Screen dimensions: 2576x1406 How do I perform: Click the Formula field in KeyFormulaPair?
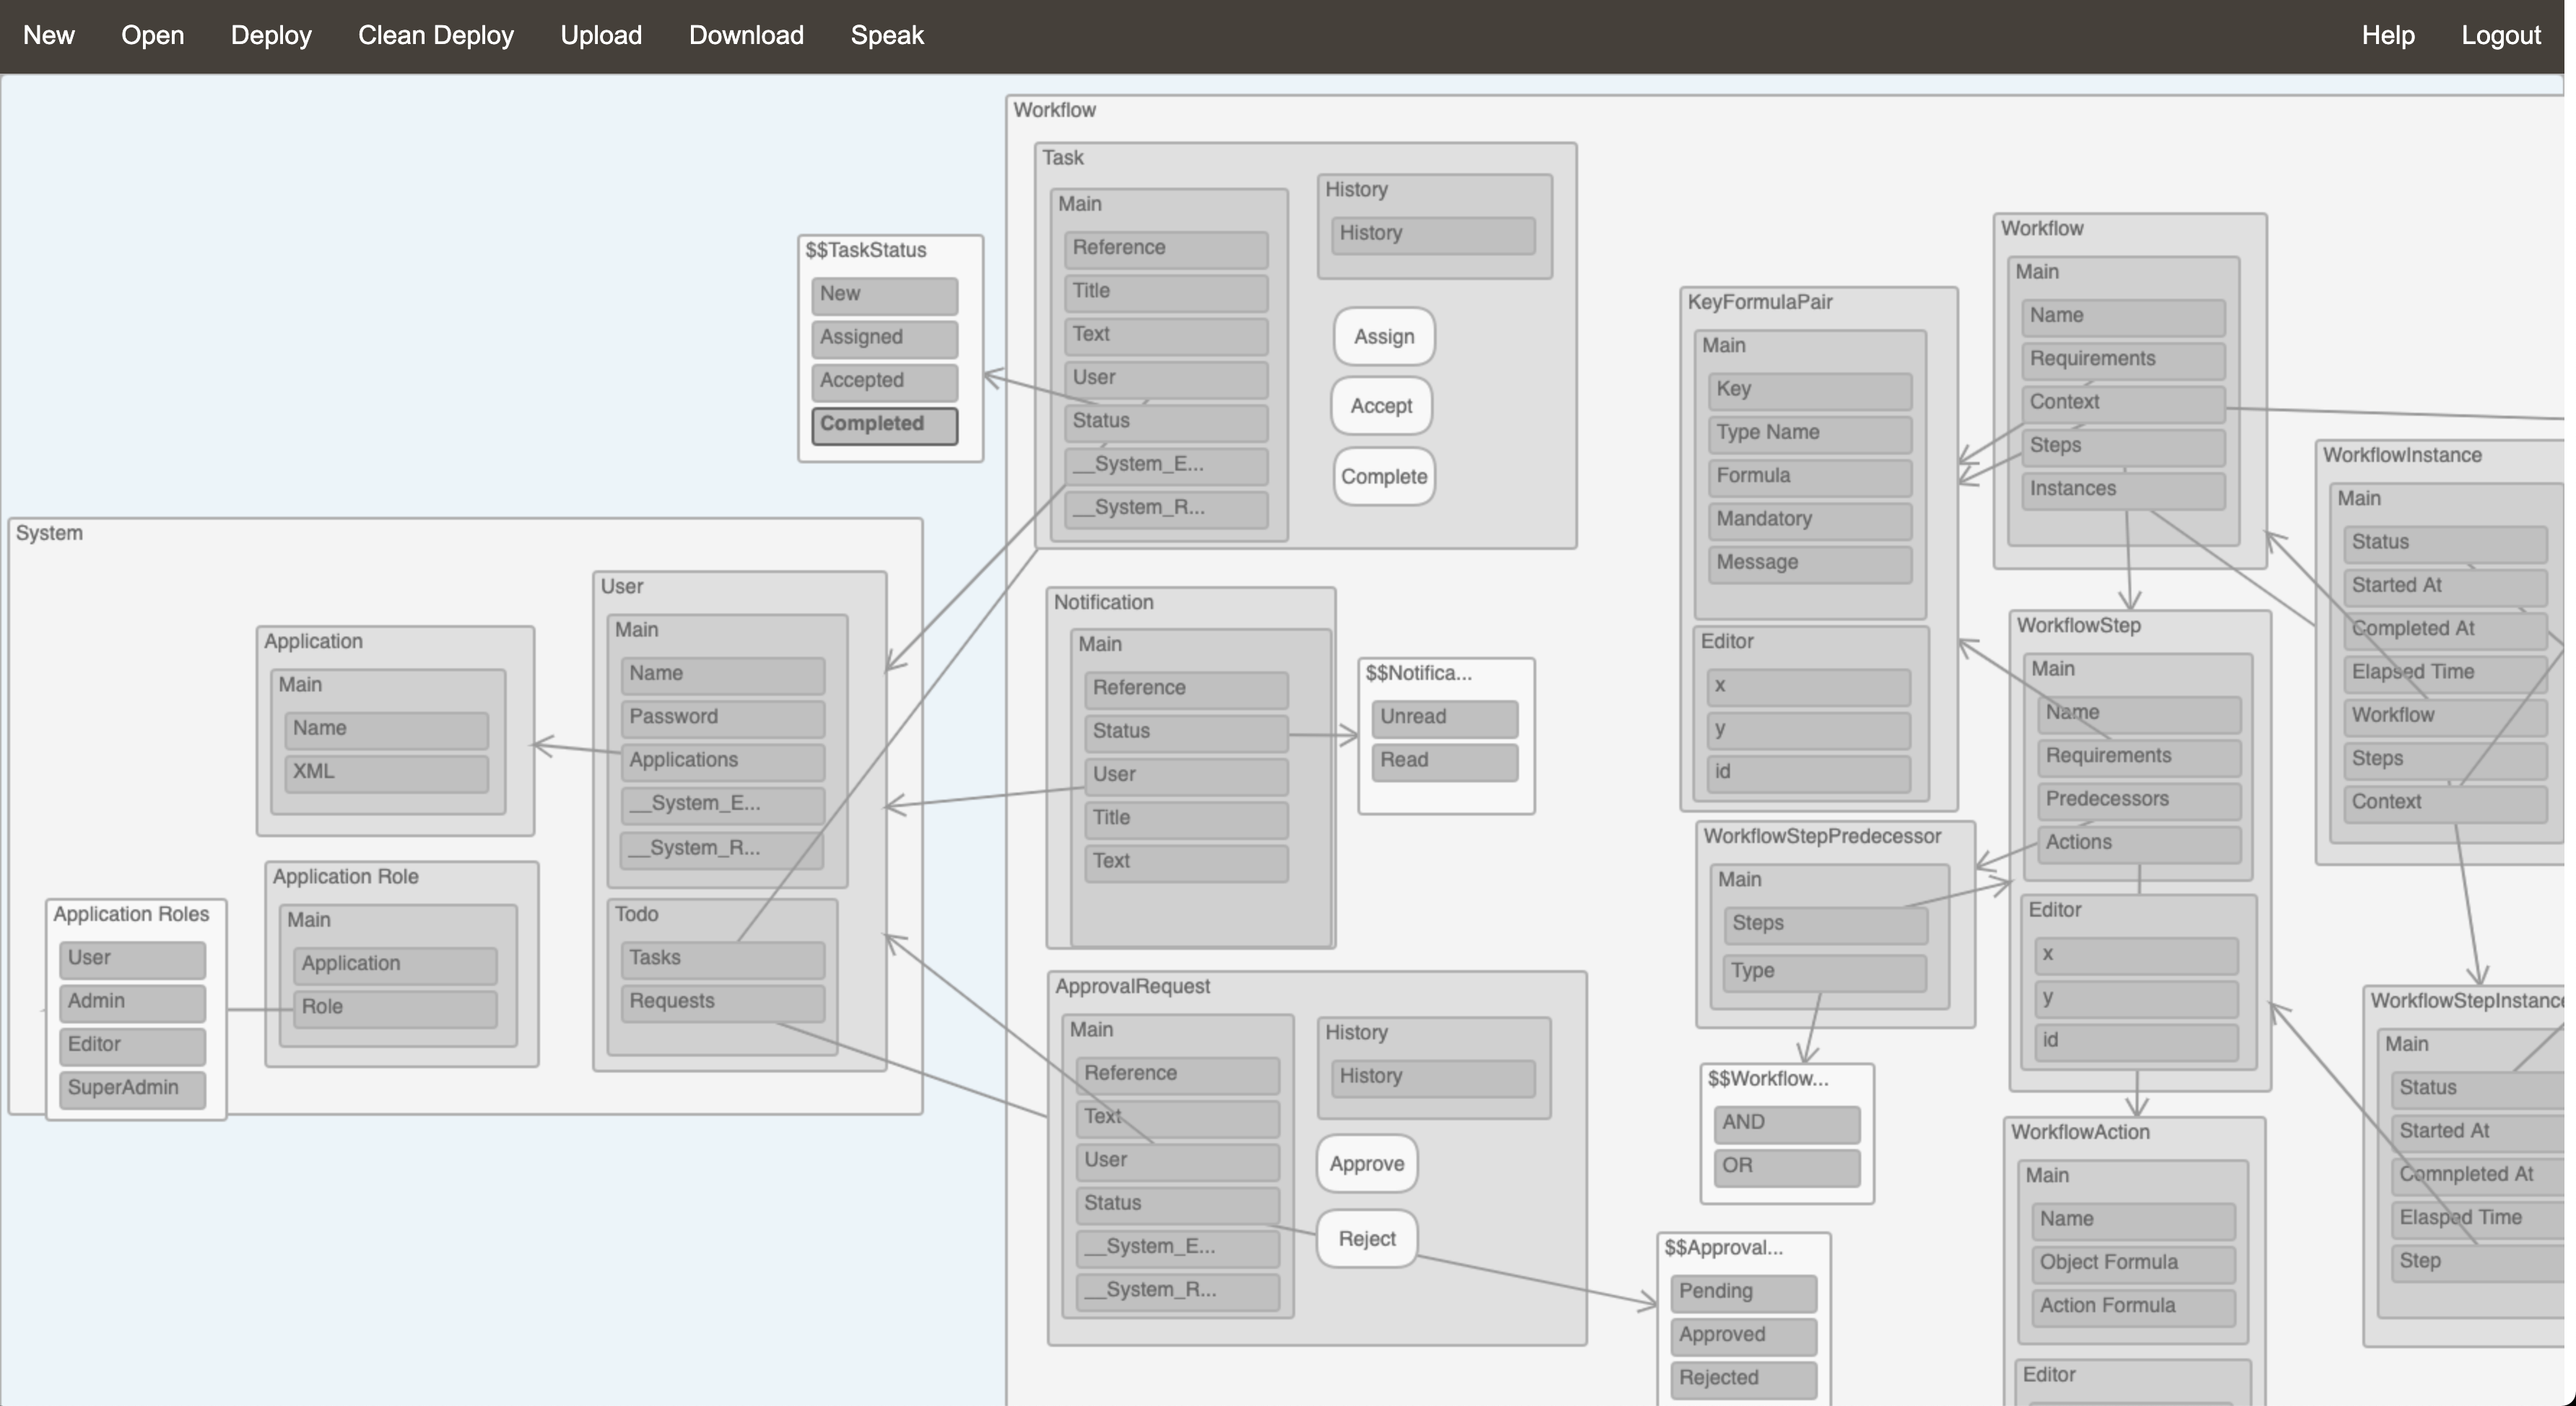[1809, 476]
